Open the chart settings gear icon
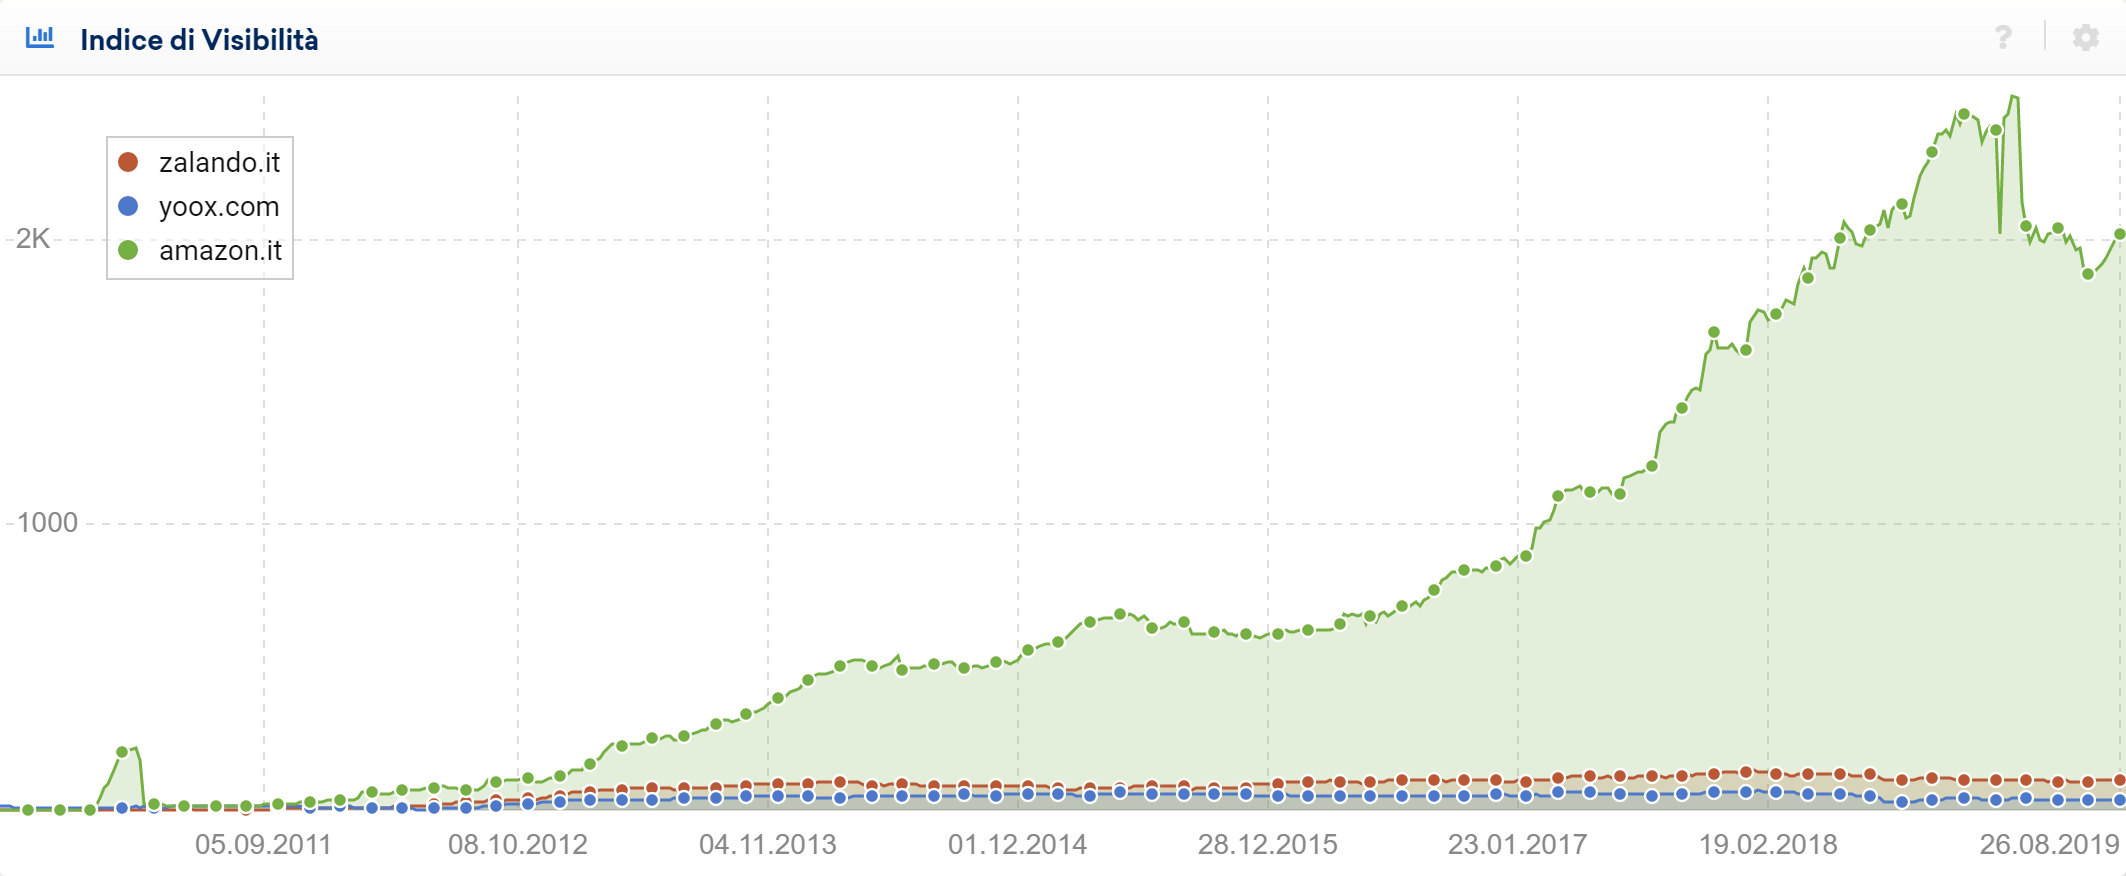Viewport: 2126px width, 876px height. click(2086, 38)
